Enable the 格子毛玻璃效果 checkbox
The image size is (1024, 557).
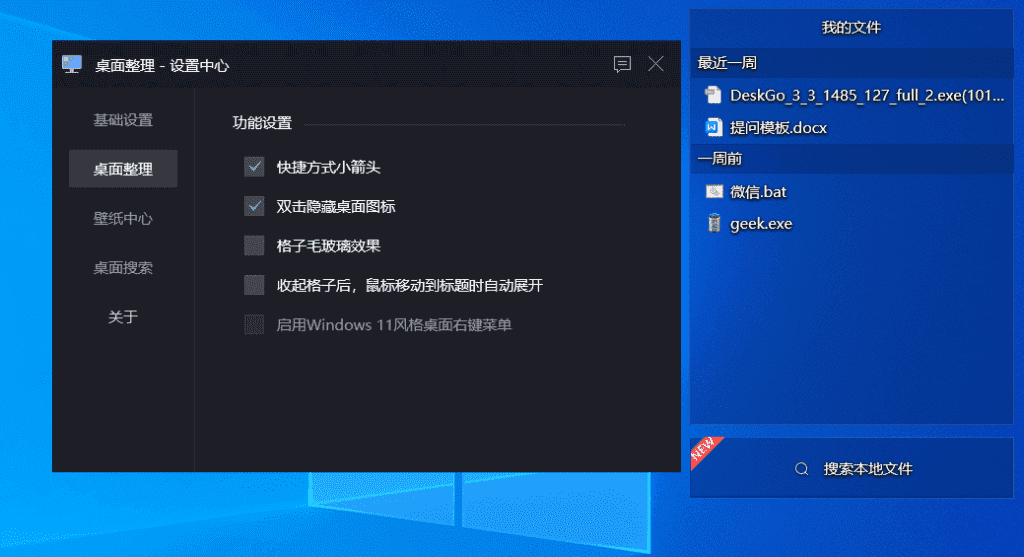point(254,246)
